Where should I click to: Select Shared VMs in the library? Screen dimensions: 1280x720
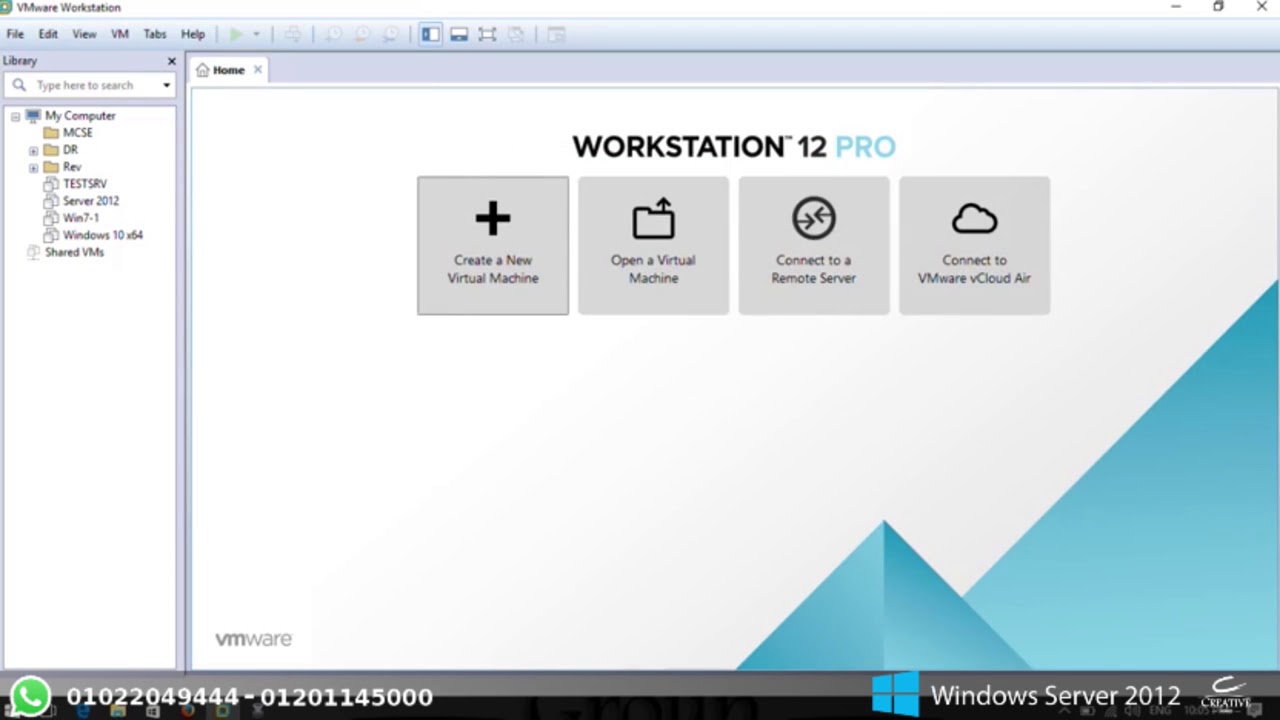click(74, 252)
